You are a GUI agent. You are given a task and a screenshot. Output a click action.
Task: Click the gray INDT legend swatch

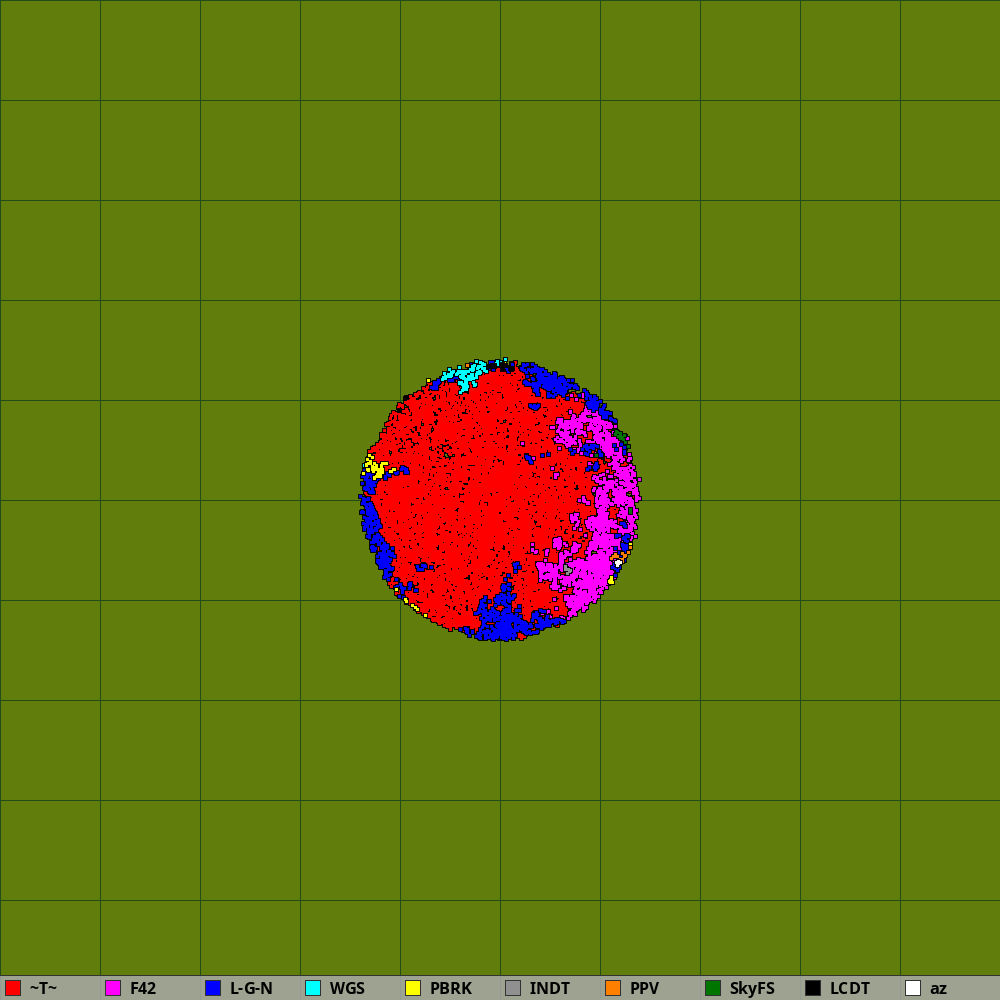point(513,988)
